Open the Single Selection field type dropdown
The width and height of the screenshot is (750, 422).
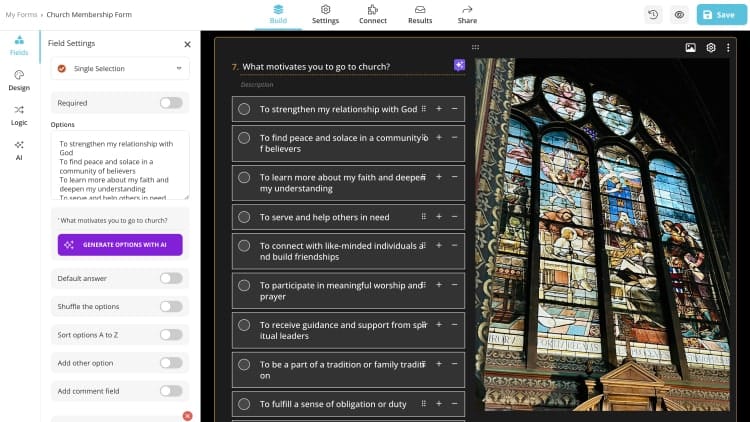click(120, 68)
